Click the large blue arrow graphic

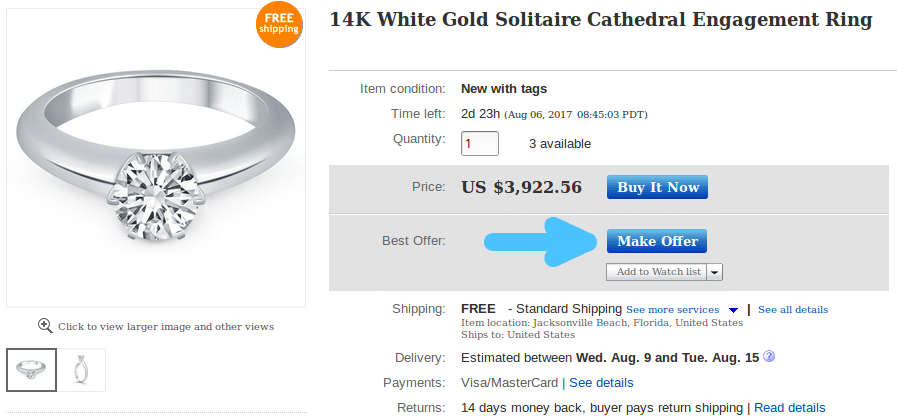click(x=539, y=242)
